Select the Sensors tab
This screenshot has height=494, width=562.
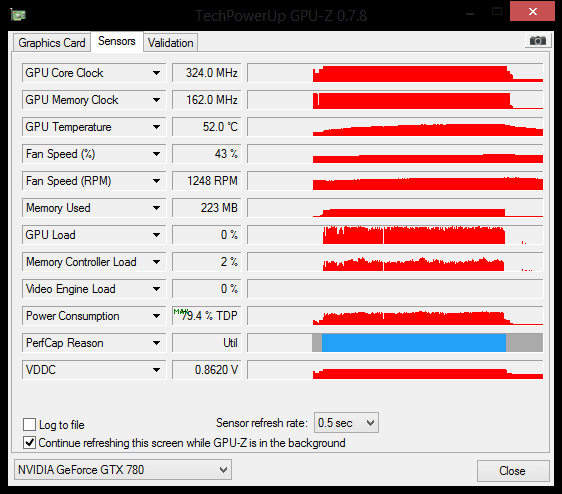[117, 41]
